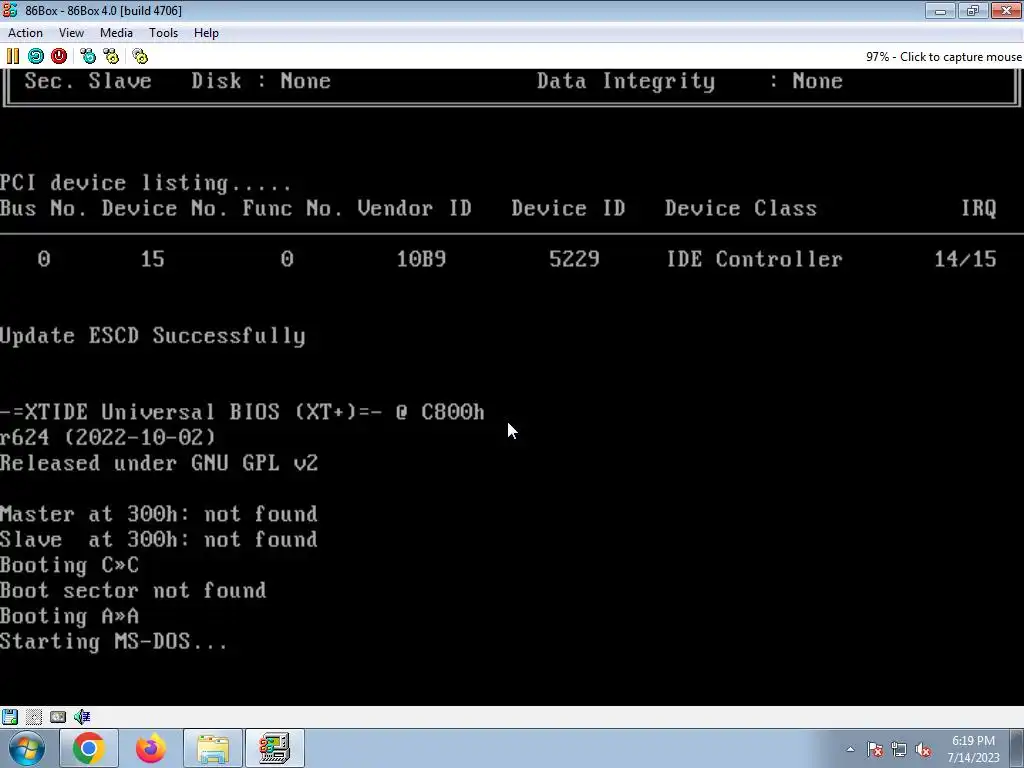Click Device ID value '5229'
This screenshot has width=1024, height=768.
(x=574, y=259)
